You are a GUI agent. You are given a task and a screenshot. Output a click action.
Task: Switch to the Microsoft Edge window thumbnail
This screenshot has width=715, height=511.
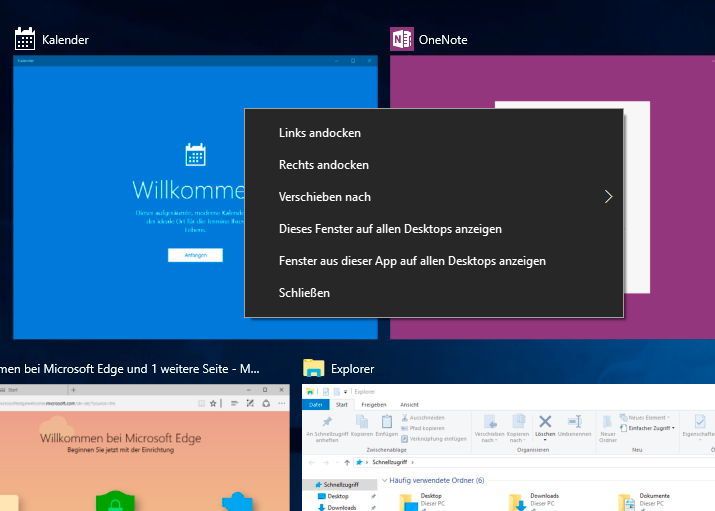click(x=145, y=447)
